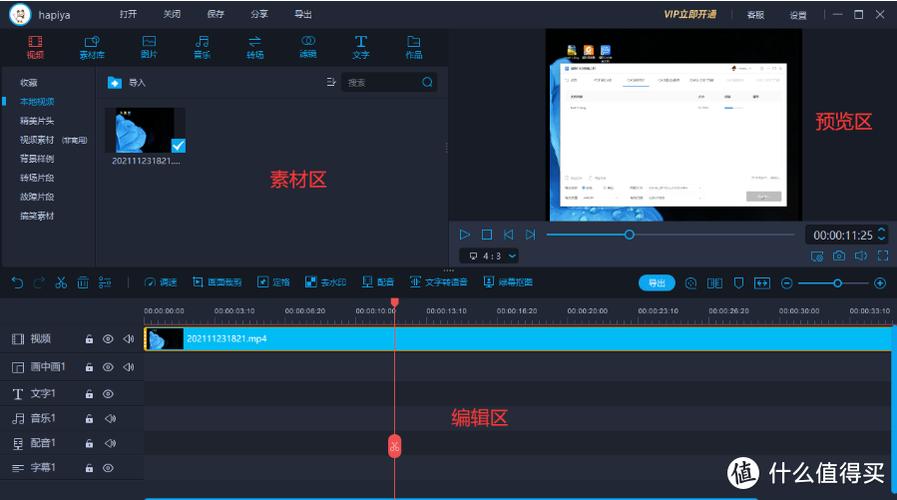Click the 文字转语音 text-to-speech tool

[x=438, y=282]
